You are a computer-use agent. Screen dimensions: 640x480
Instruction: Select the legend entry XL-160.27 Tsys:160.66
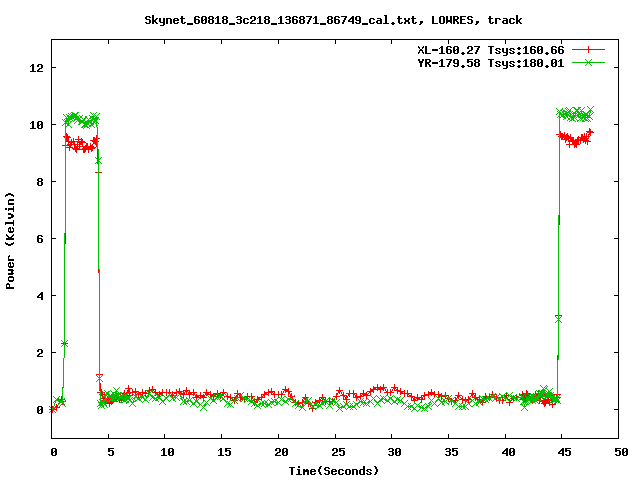coord(491,50)
